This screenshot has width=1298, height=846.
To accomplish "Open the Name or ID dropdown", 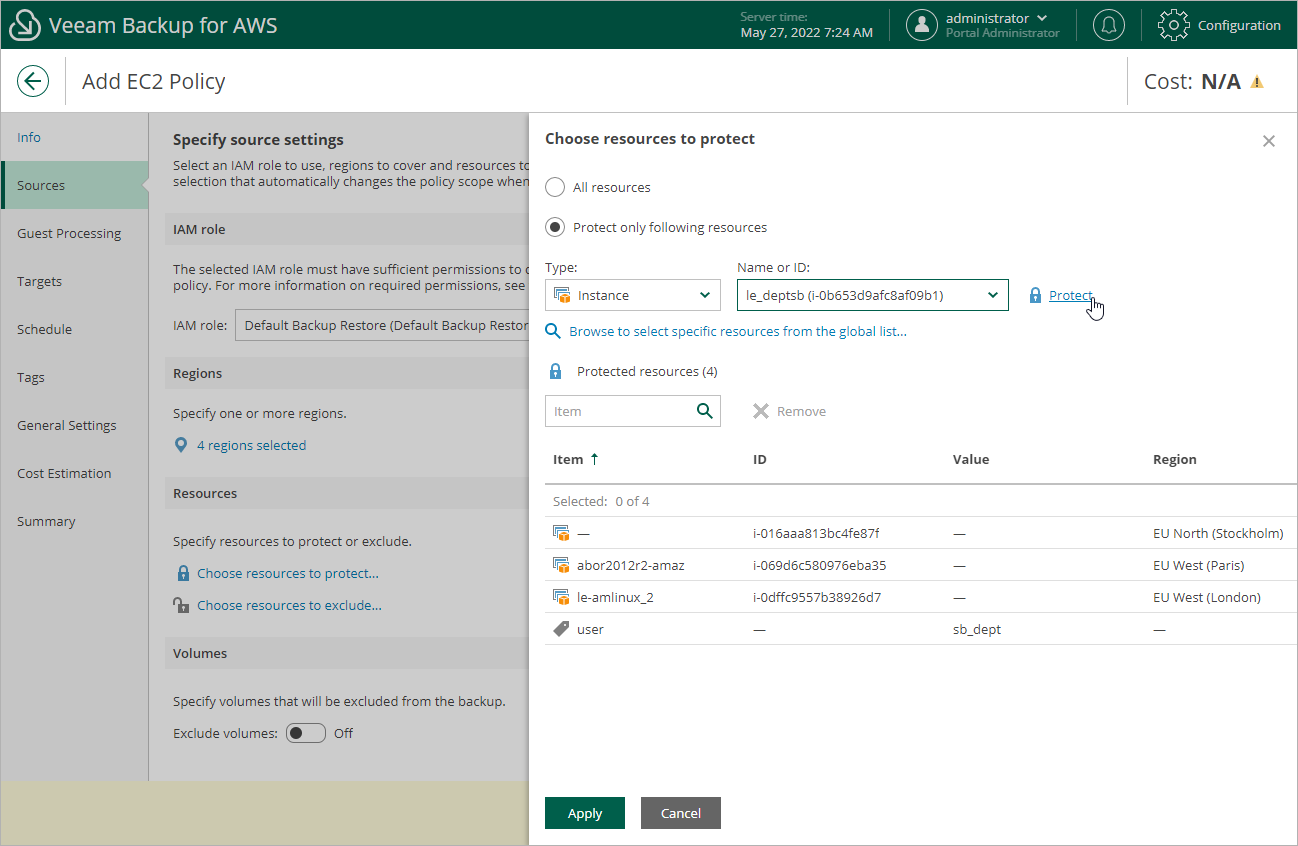I will (871, 295).
